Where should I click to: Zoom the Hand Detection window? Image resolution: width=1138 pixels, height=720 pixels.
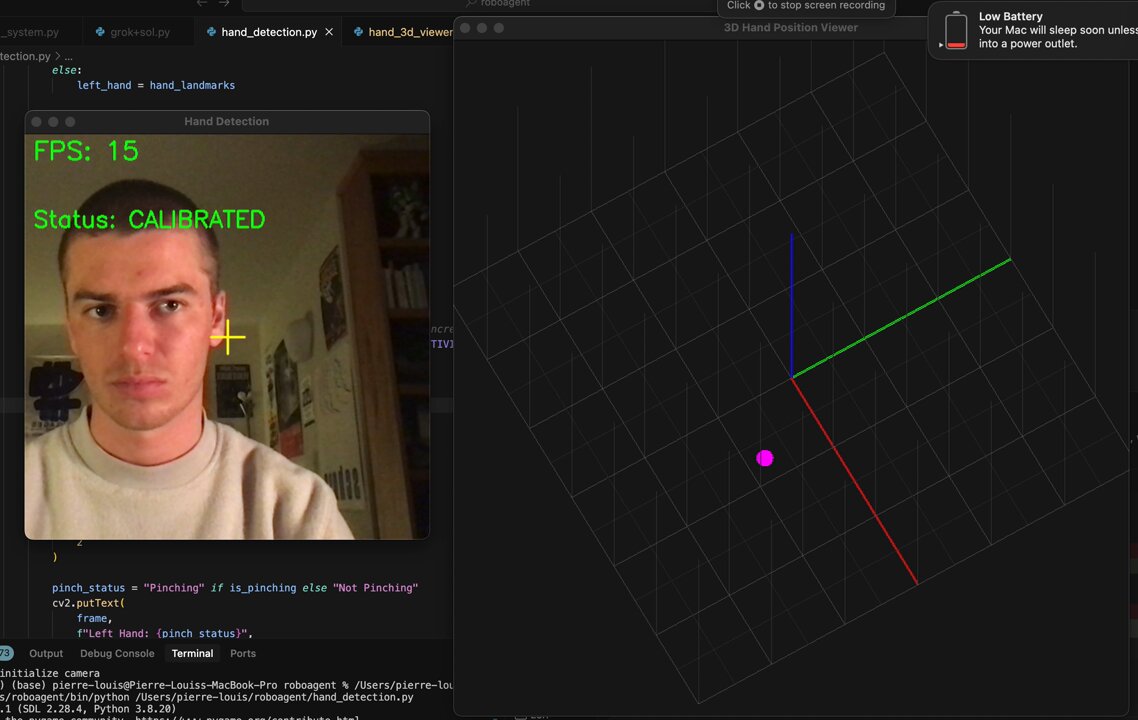(70, 122)
